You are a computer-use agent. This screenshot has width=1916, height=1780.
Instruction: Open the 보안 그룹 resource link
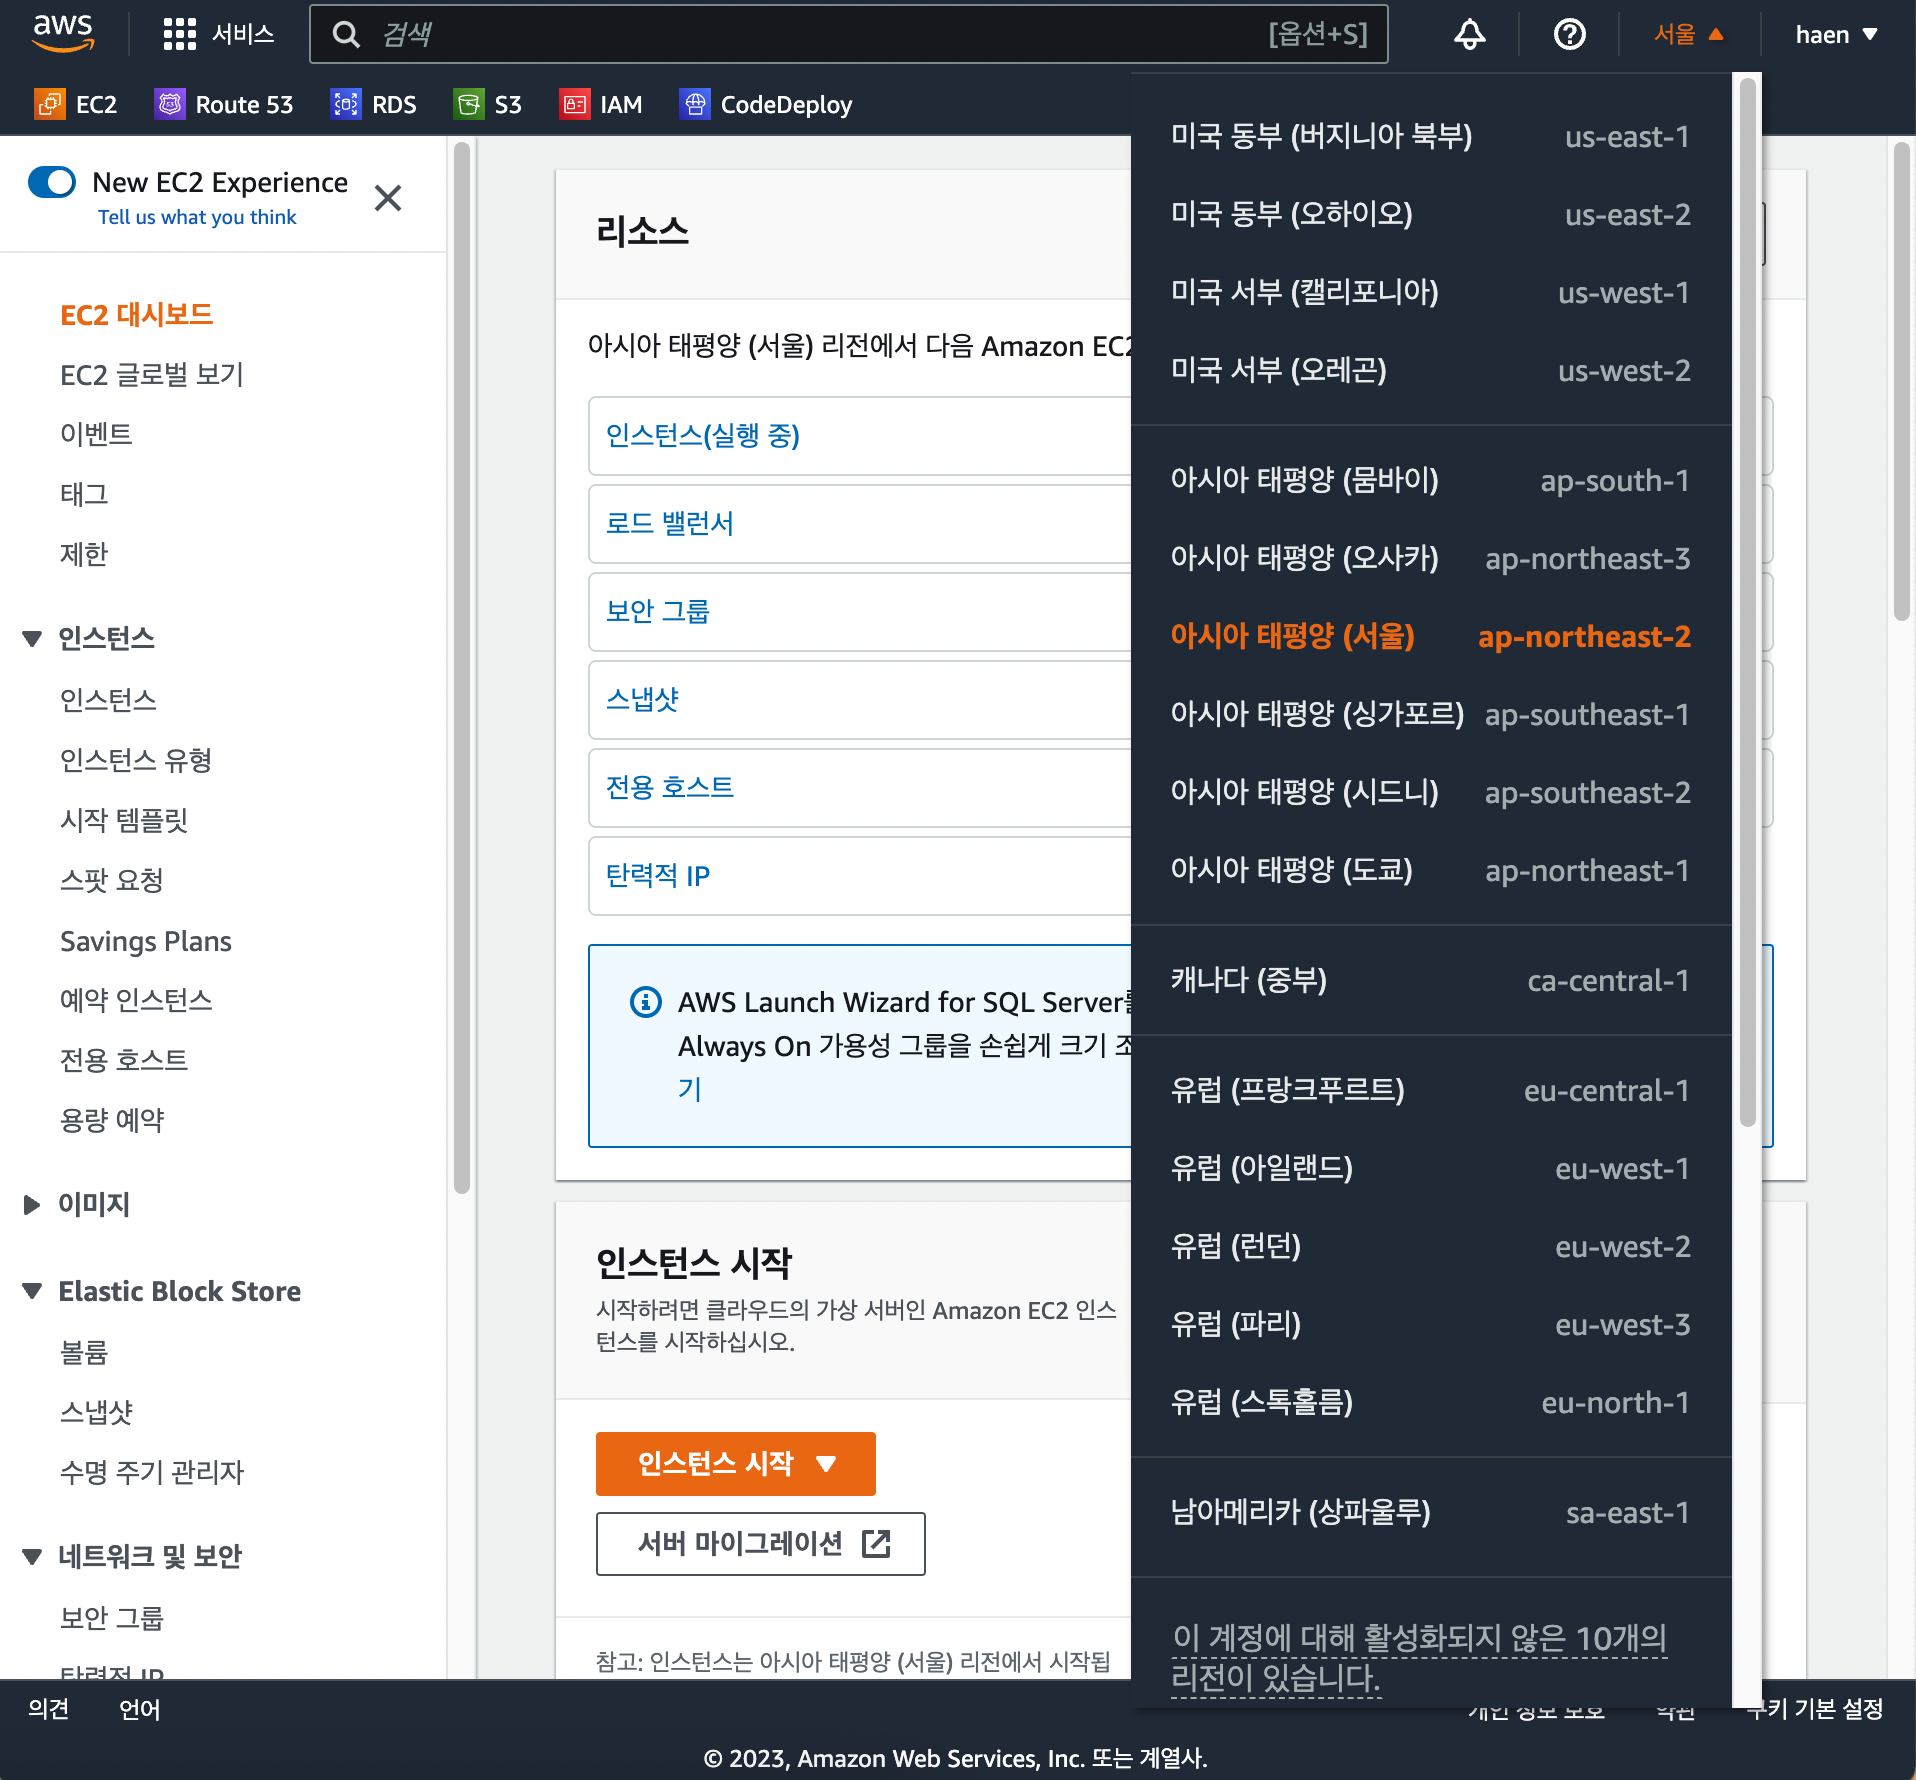(x=657, y=611)
